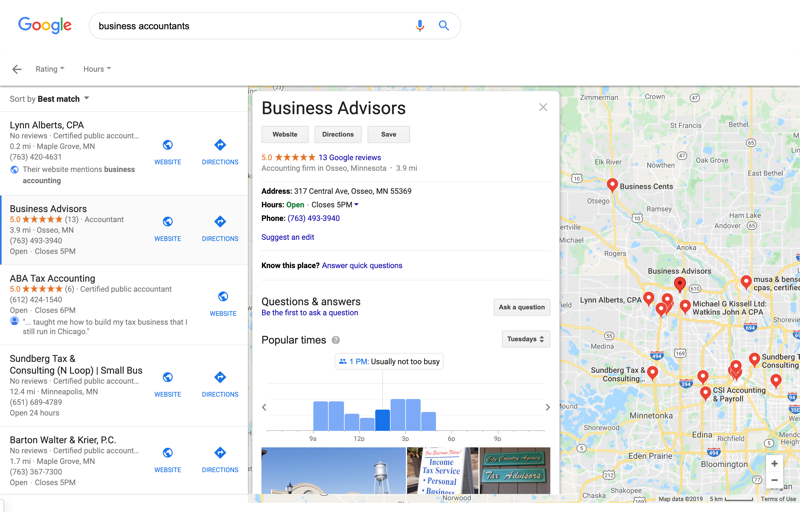800x512 pixels.
Task: Open Business Advisors listing website icon
Action: coord(167,221)
